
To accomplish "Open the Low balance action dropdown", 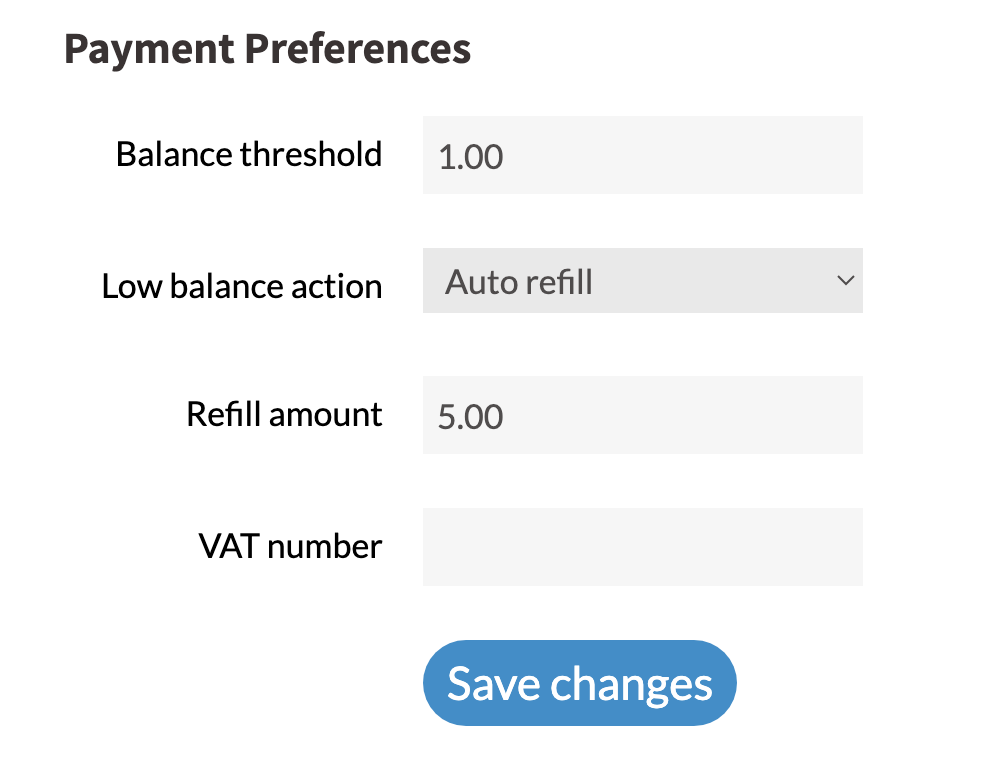I will coord(642,282).
